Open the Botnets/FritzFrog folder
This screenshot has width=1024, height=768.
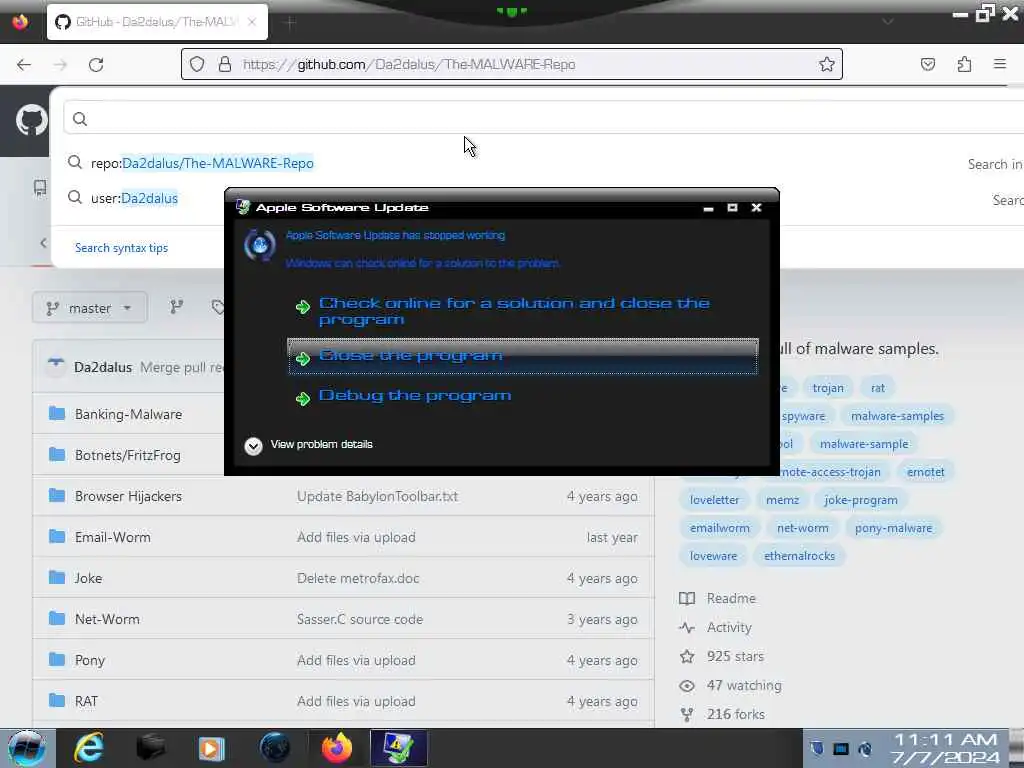click(x=127, y=455)
